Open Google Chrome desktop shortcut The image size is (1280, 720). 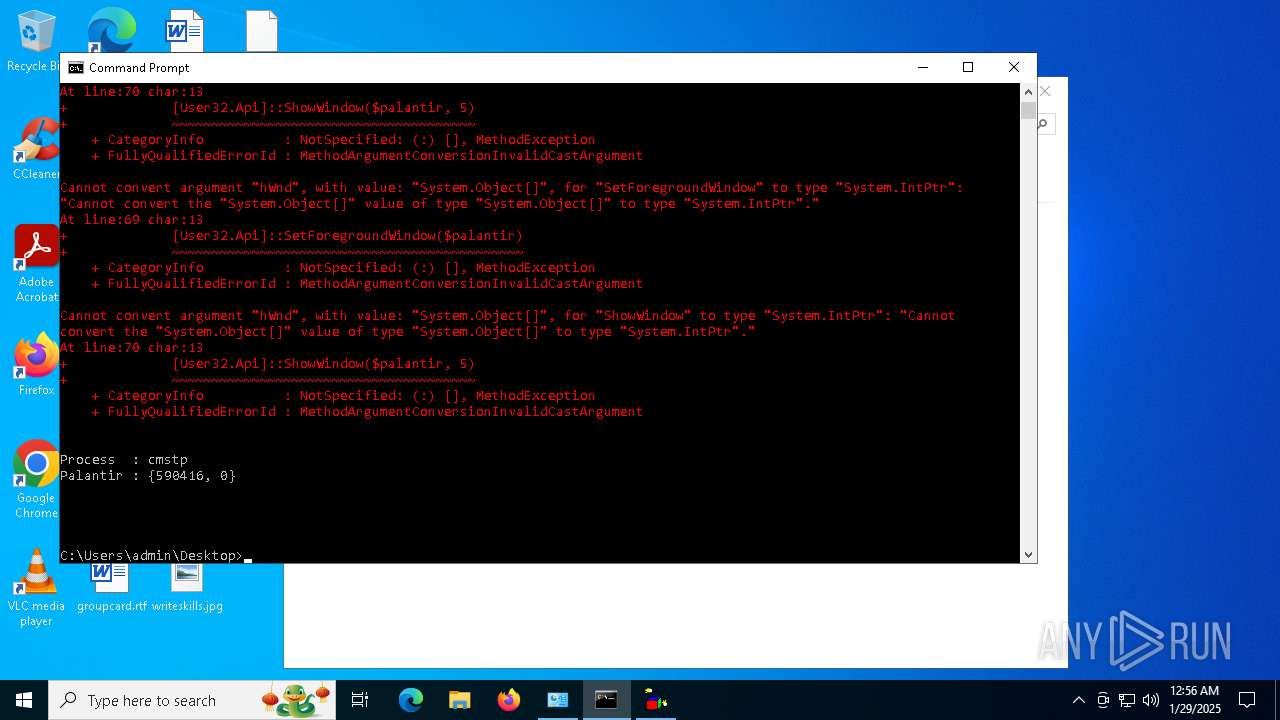click(36, 479)
